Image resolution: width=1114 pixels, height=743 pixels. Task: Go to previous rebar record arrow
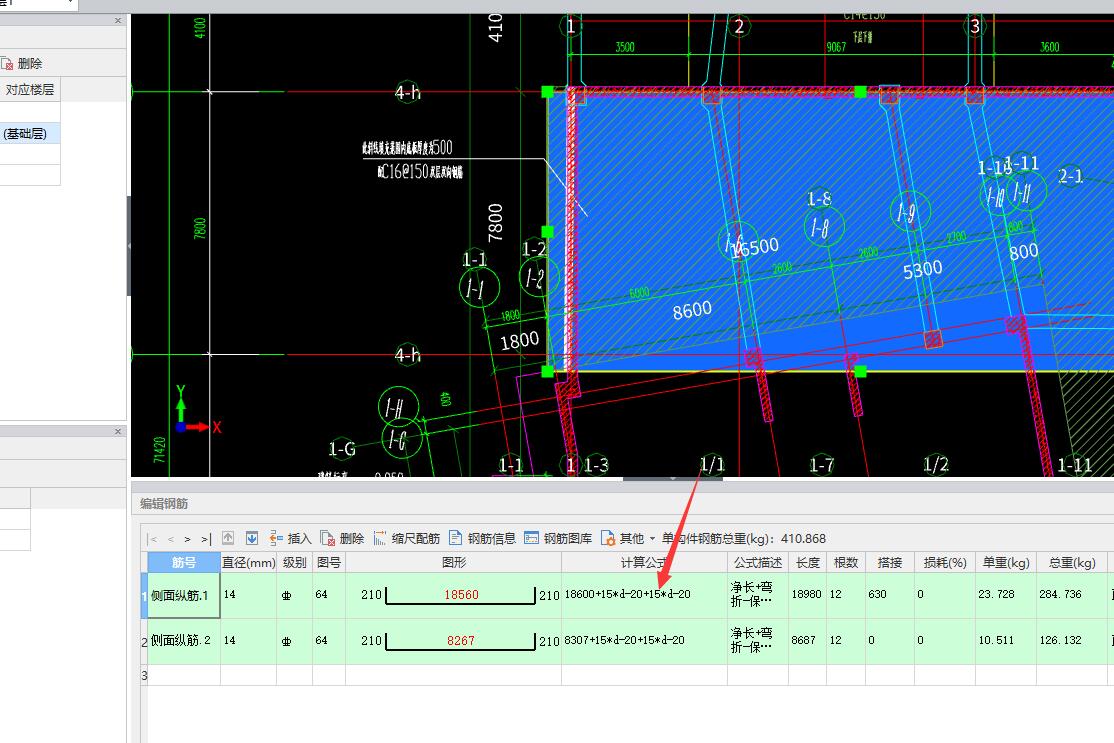pyautogui.click(x=171, y=539)
